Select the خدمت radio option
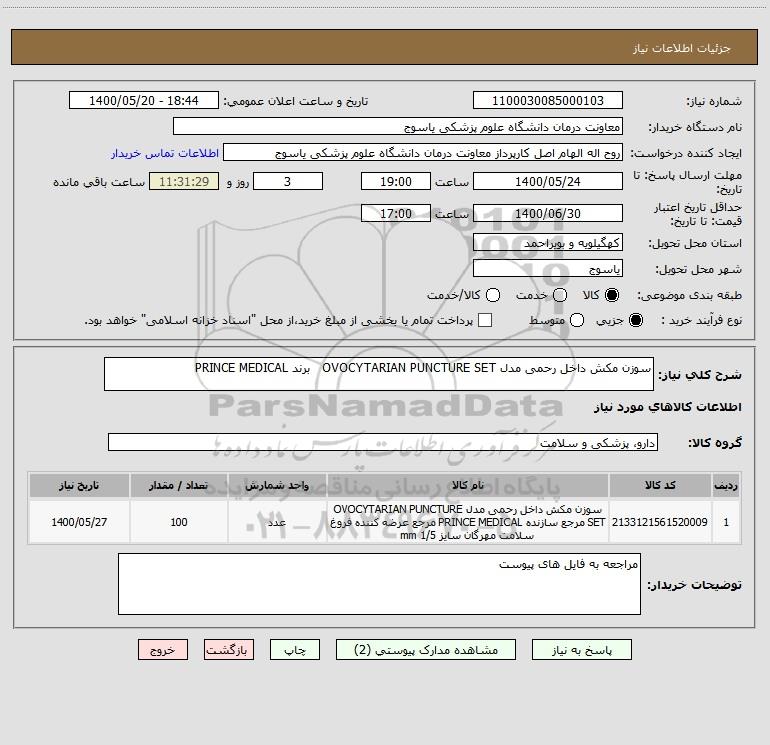This screenshot has height=745, width=770. tap(560, 295)
